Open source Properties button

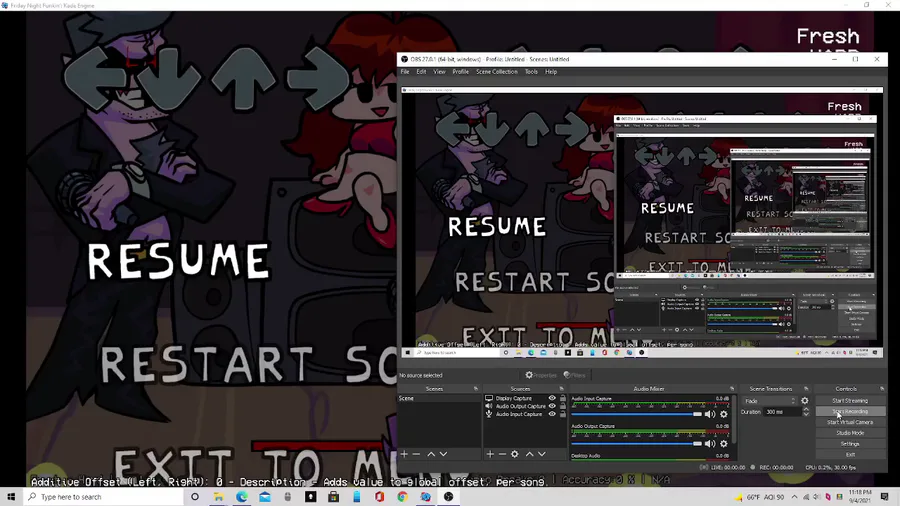(x=541, y=375)
